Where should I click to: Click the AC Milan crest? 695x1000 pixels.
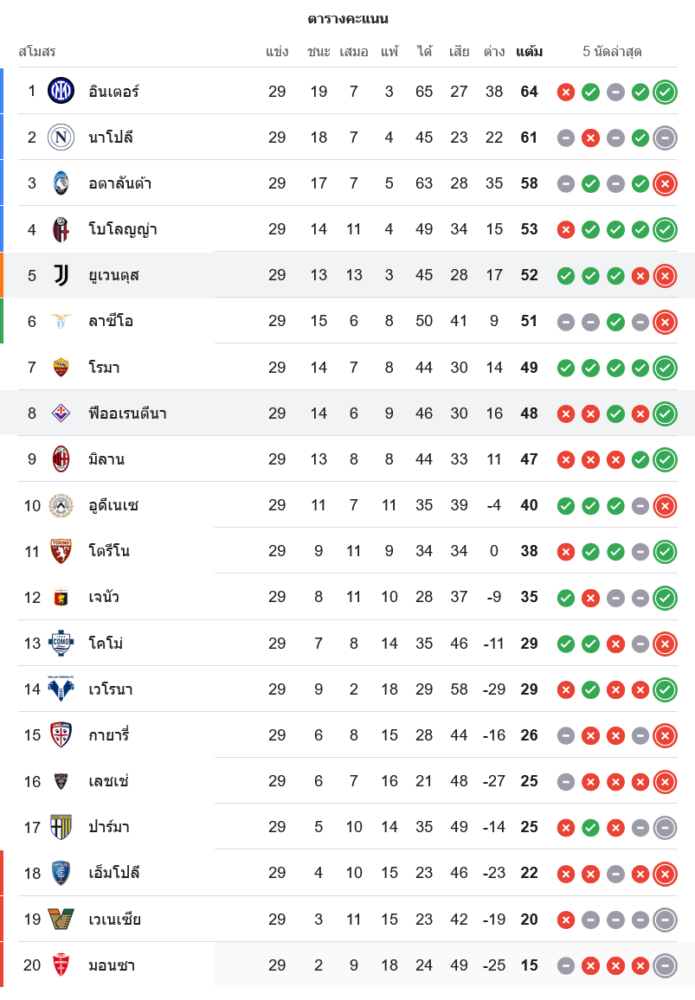(x=61, y=459)
